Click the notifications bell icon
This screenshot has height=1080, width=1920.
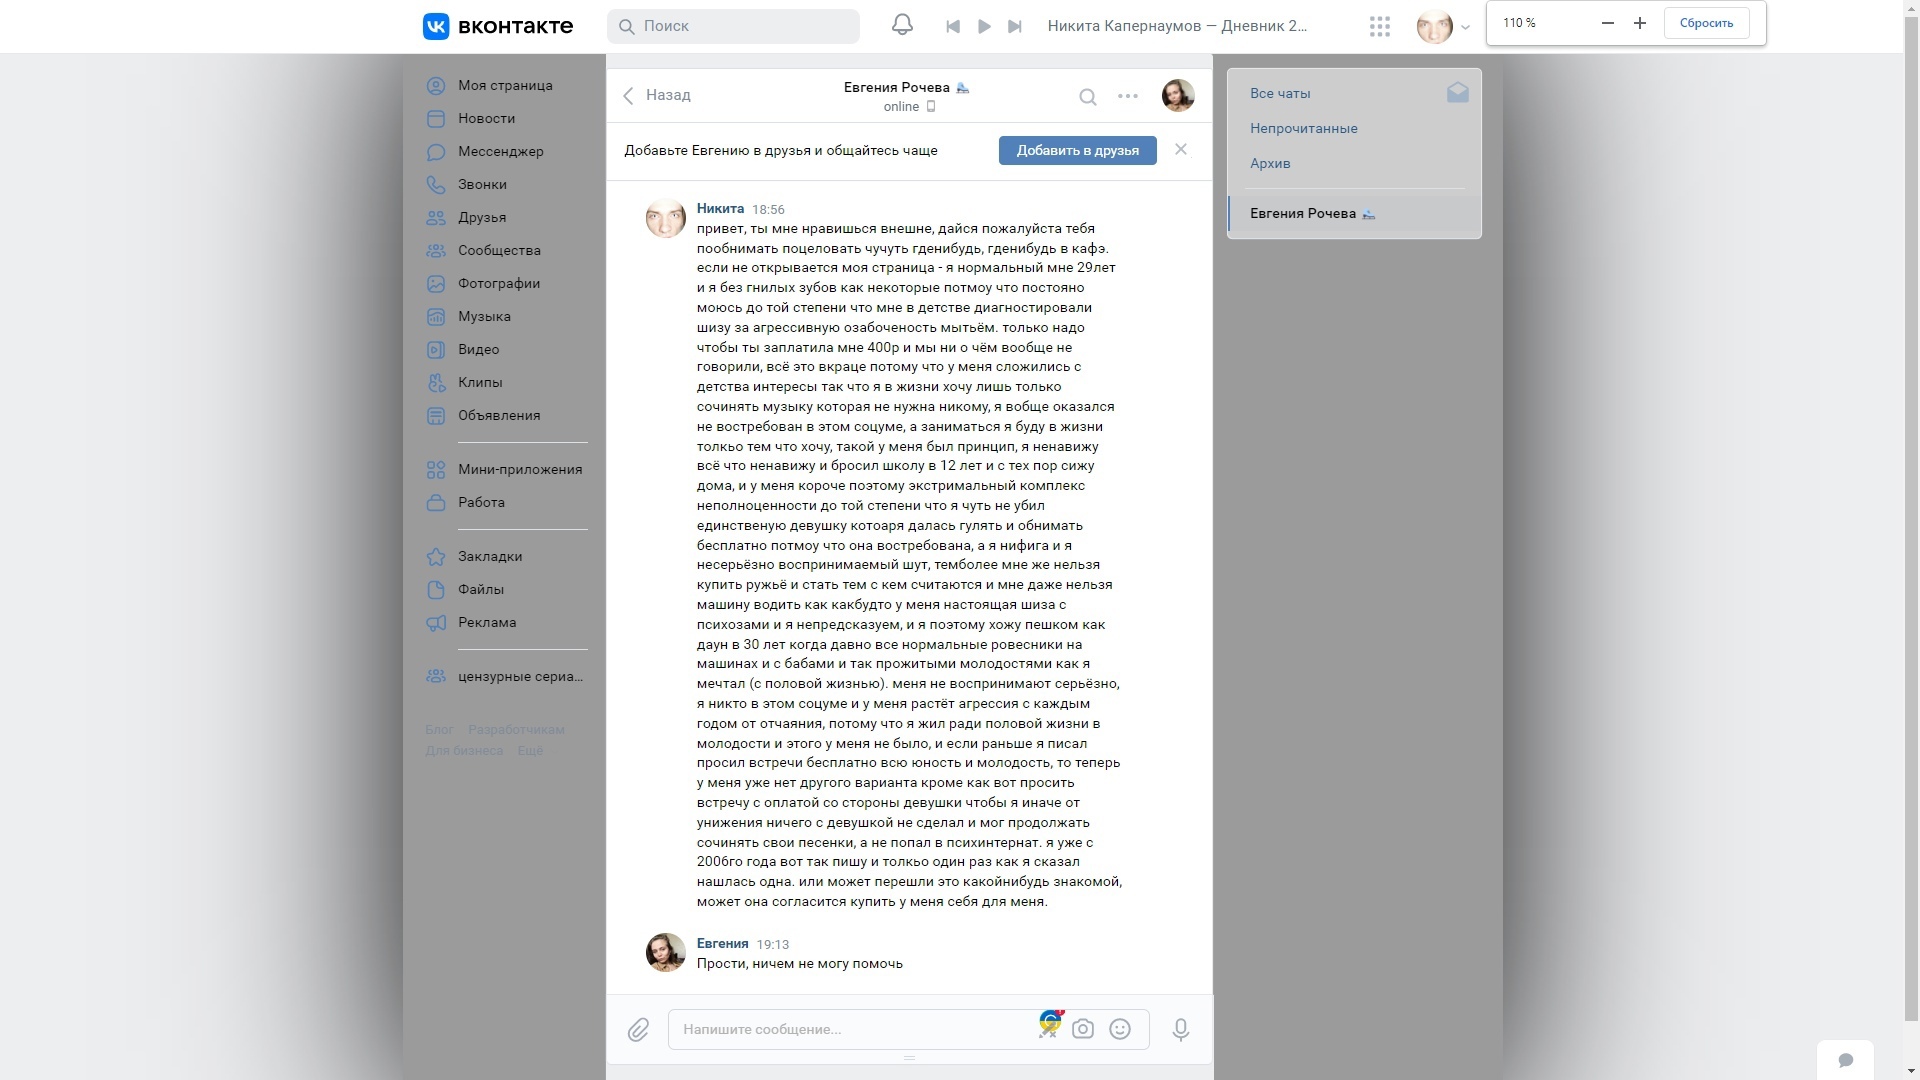click(901, 25)
